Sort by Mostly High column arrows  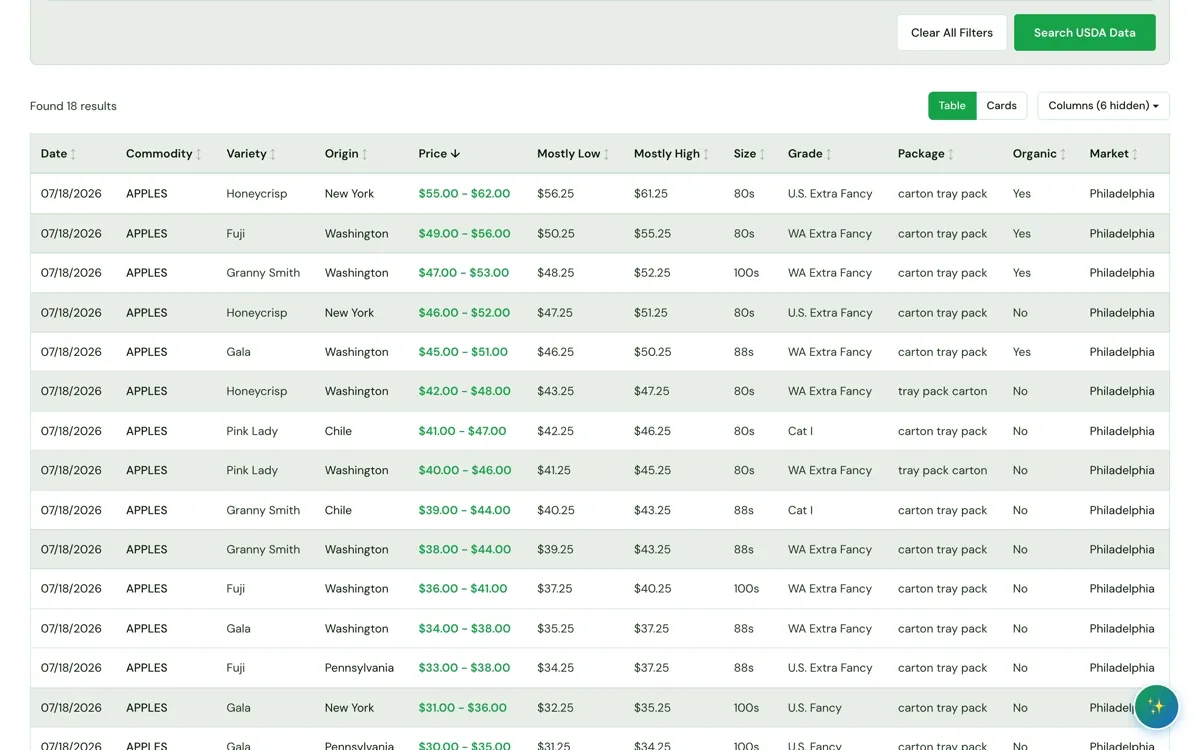pos(707,154)
